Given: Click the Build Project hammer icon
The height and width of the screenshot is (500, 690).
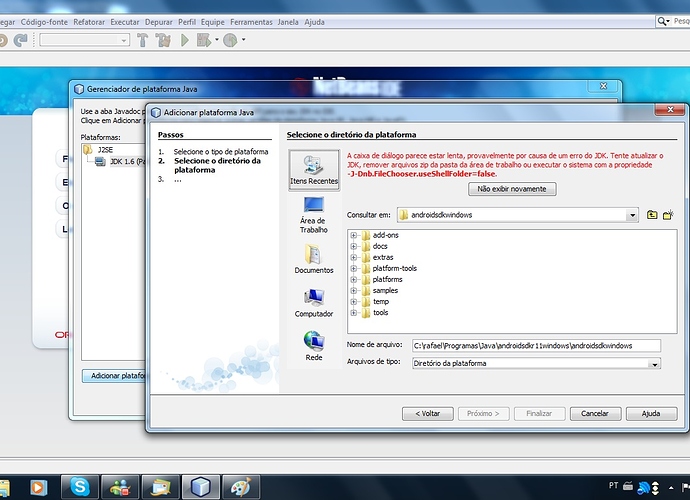Looking at the screenshot, I should click(x=142, y=40).
